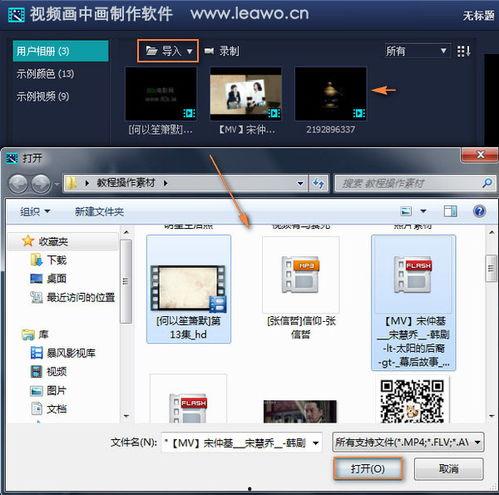499x495 pixels.
Task: Click the 录制 record button
Action: [222, 51]
